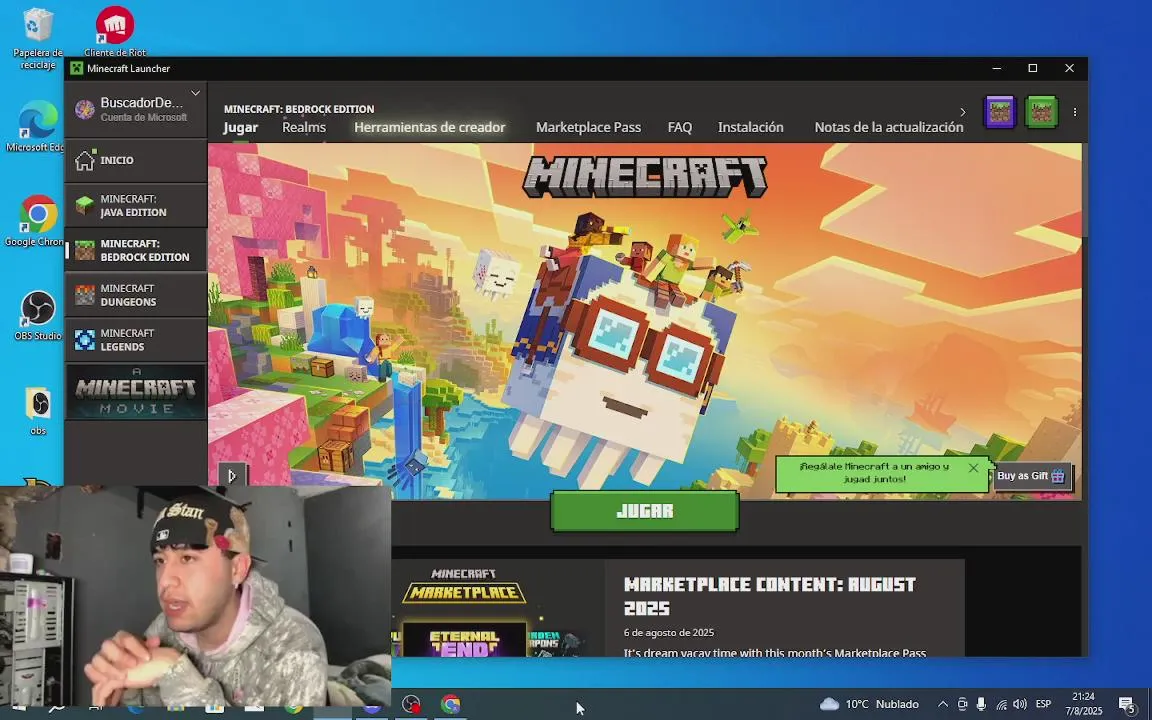Click the launcher vertical scrollbar
The image size is (1152, 720).
(x=1084, y=190)
